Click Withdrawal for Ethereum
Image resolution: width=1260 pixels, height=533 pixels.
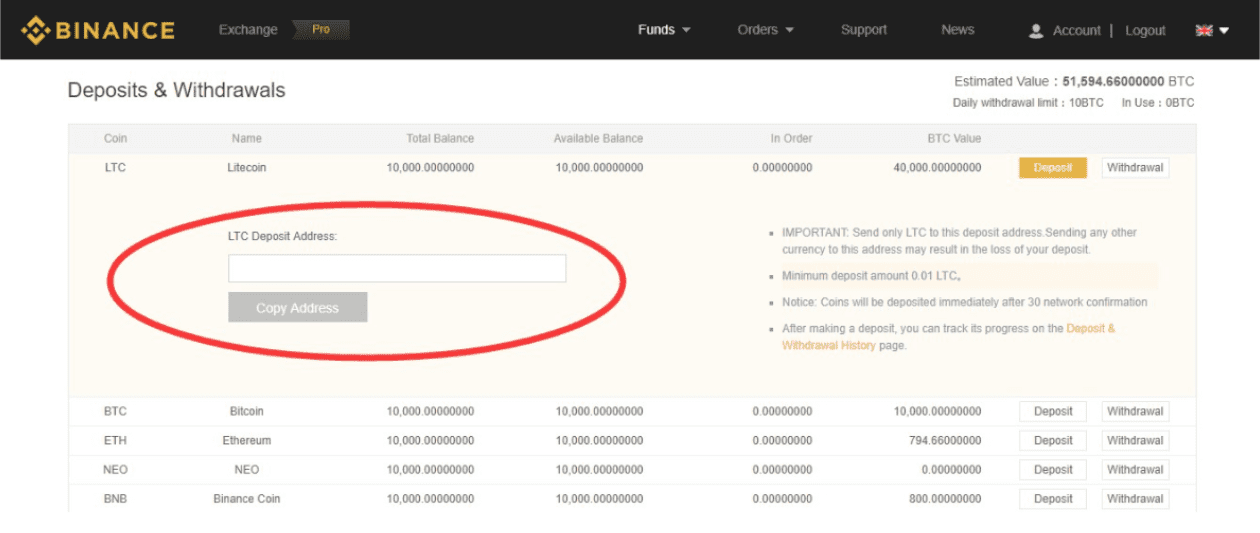click(1135, 440)
